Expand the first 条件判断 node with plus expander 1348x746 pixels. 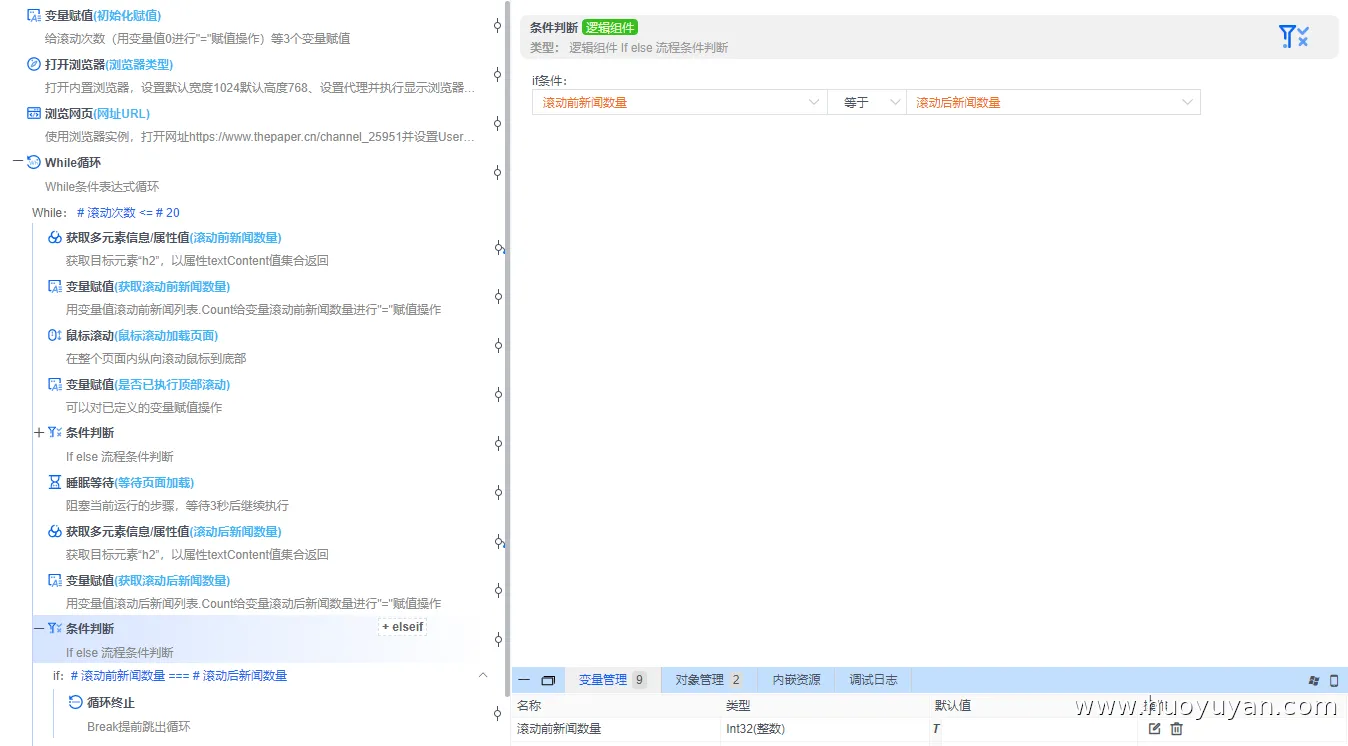39,432
